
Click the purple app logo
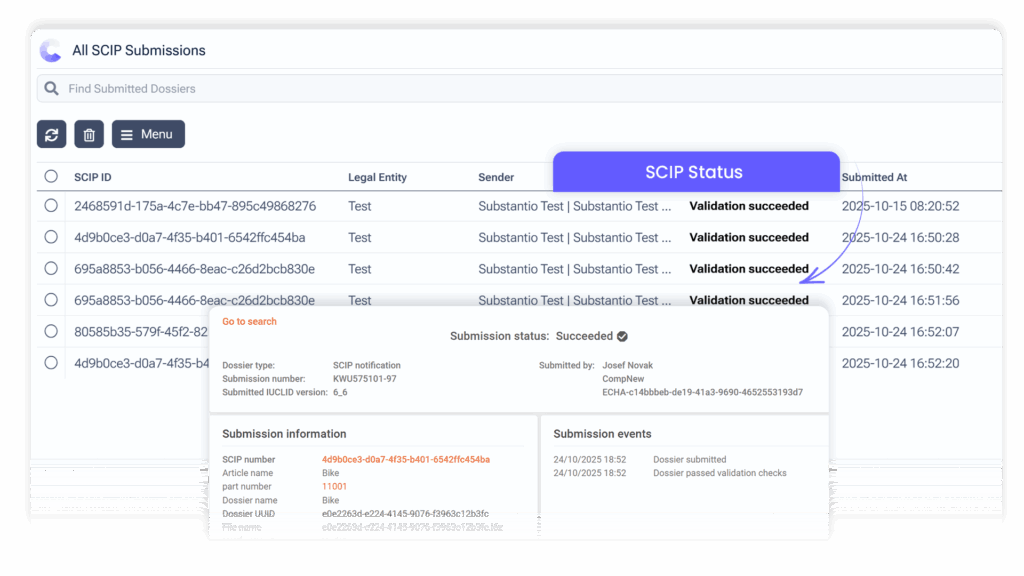(50, 50)
